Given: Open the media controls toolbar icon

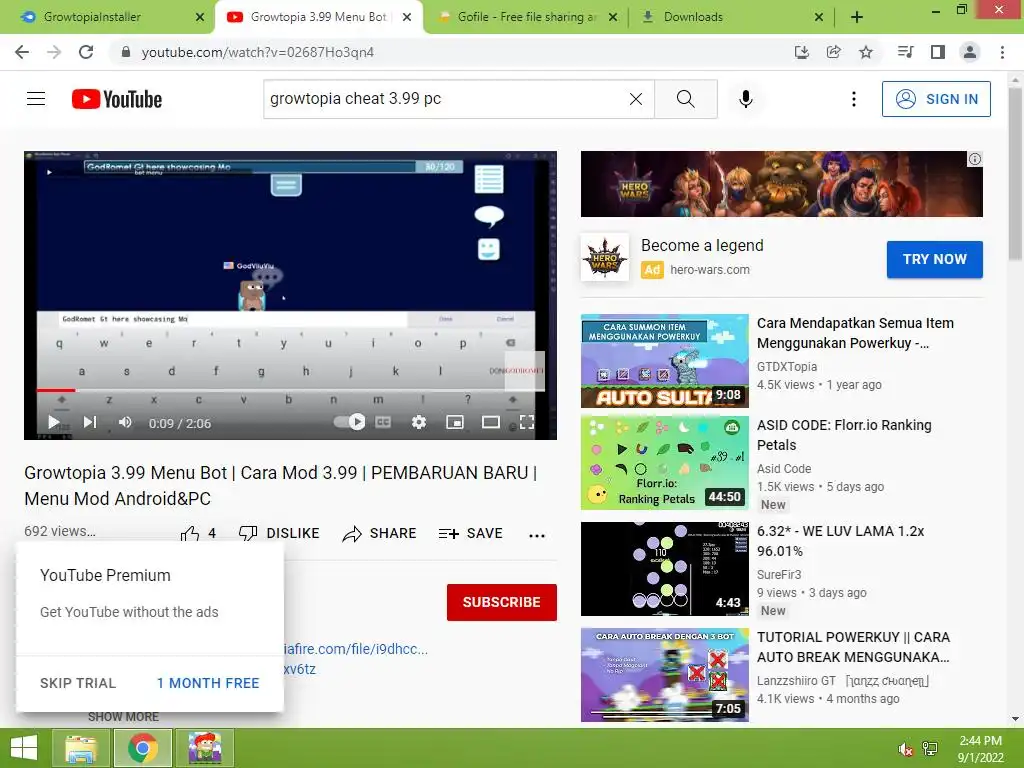Looking at the screenshot, I should point(905,52).
